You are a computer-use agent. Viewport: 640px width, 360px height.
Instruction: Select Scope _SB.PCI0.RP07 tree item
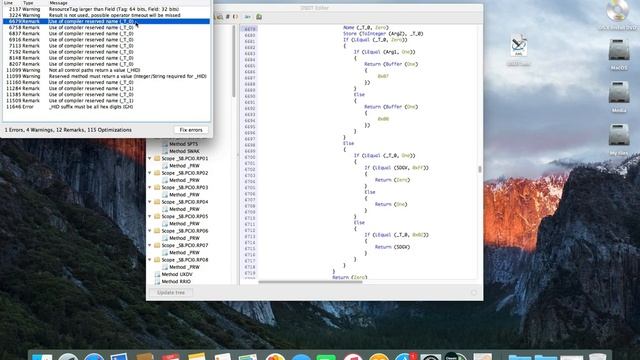click(x=184, y=245)
